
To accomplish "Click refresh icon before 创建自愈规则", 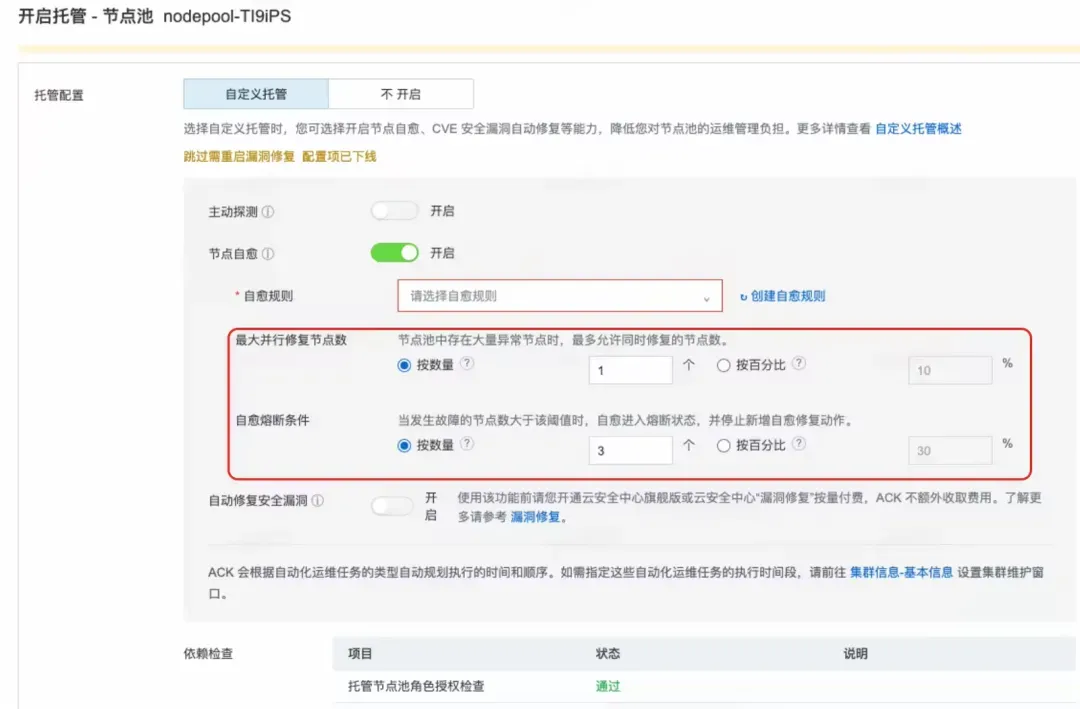I will point(743,297).
